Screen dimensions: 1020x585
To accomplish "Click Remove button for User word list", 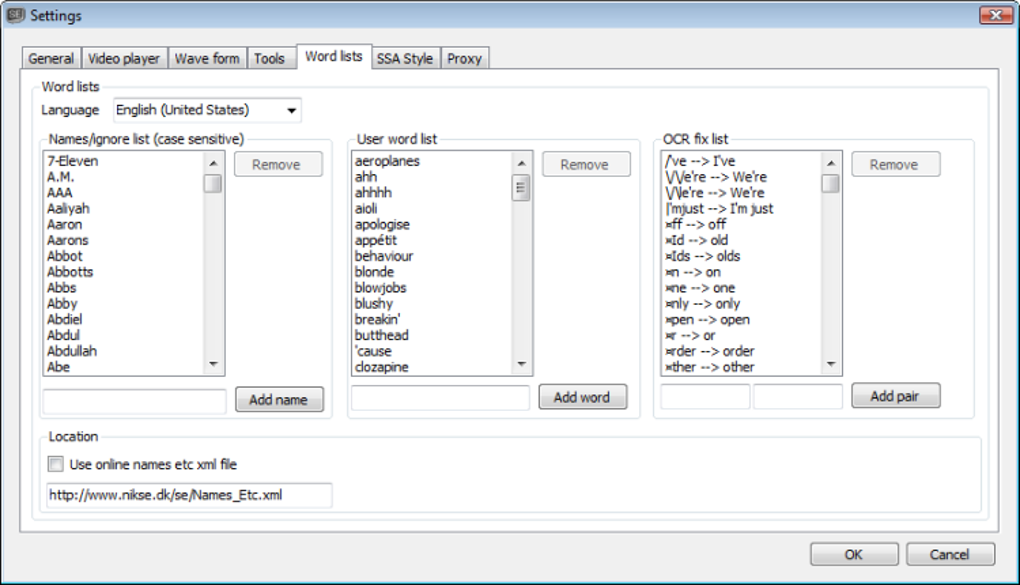I will click(x=585, y=165).
